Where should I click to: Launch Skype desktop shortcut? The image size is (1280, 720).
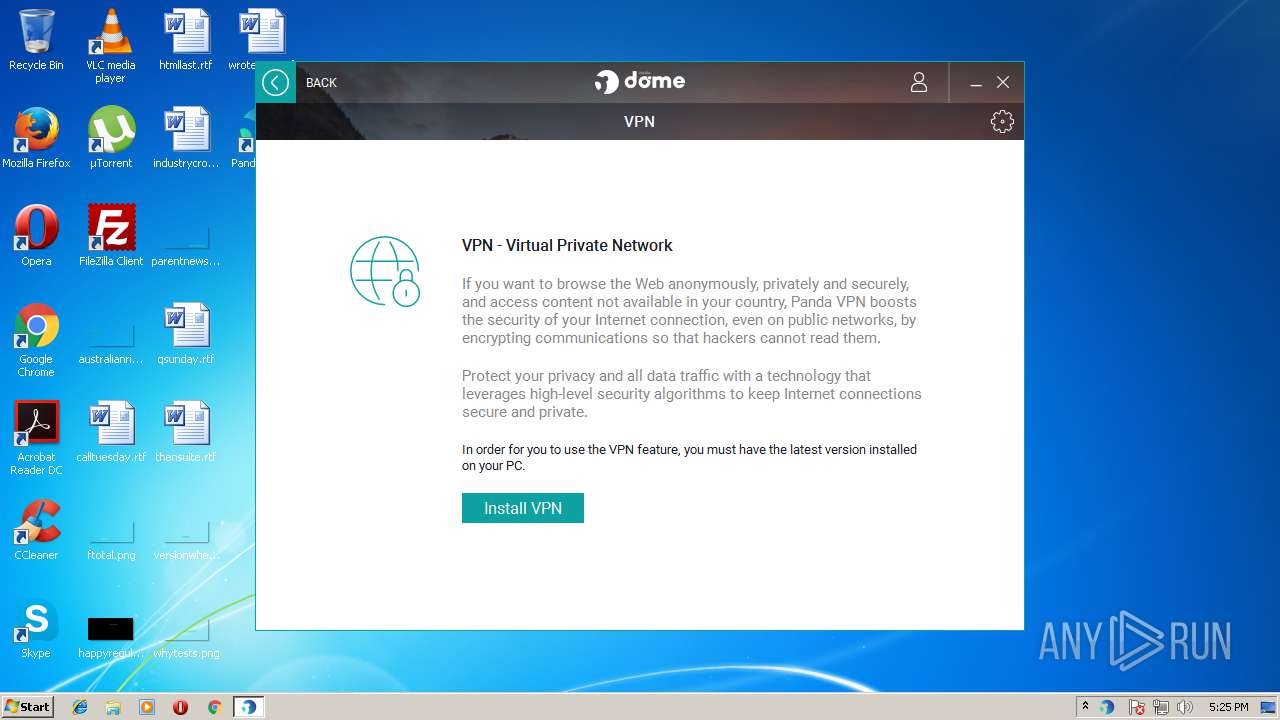pyautogui.click(x=36, y=628)
